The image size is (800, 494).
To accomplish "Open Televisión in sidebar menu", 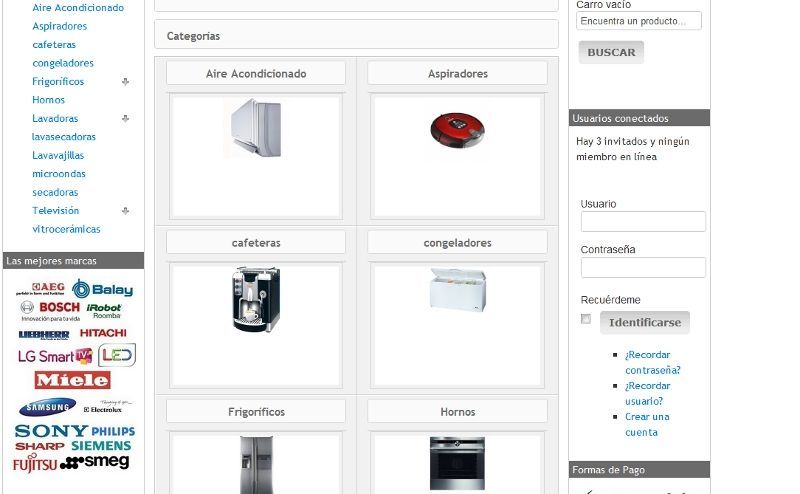I will point(56,211).
